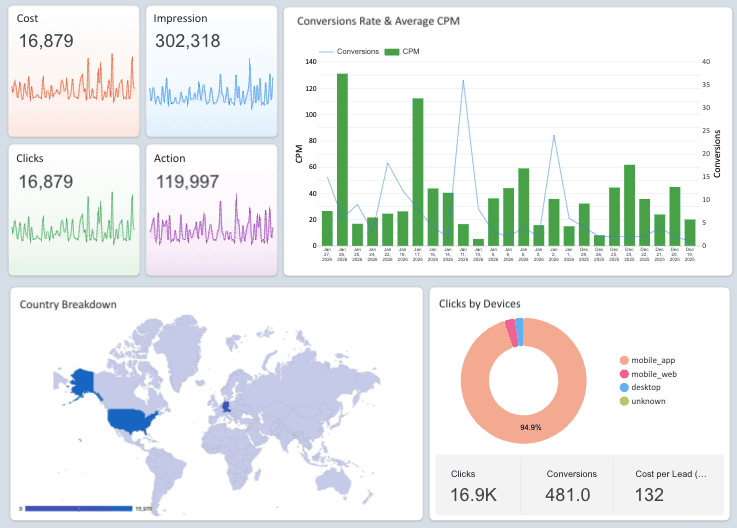Click the Country Breakdown title
Image resolution: width=737 pixels, height=528 pixels.
68,304
